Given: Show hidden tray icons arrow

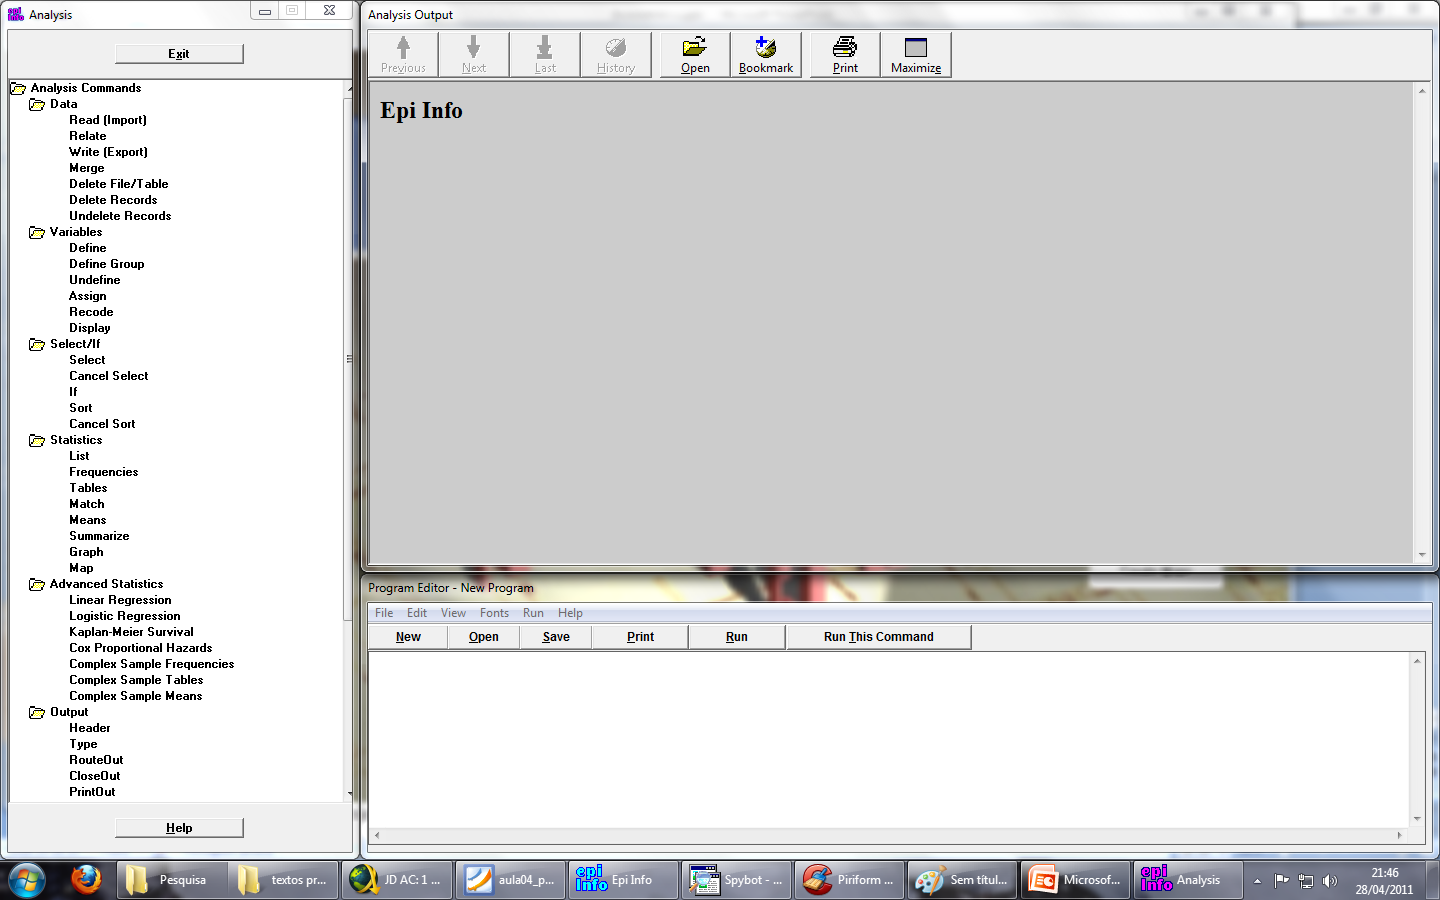Looking at the screenshot, I should (1257, 881).
